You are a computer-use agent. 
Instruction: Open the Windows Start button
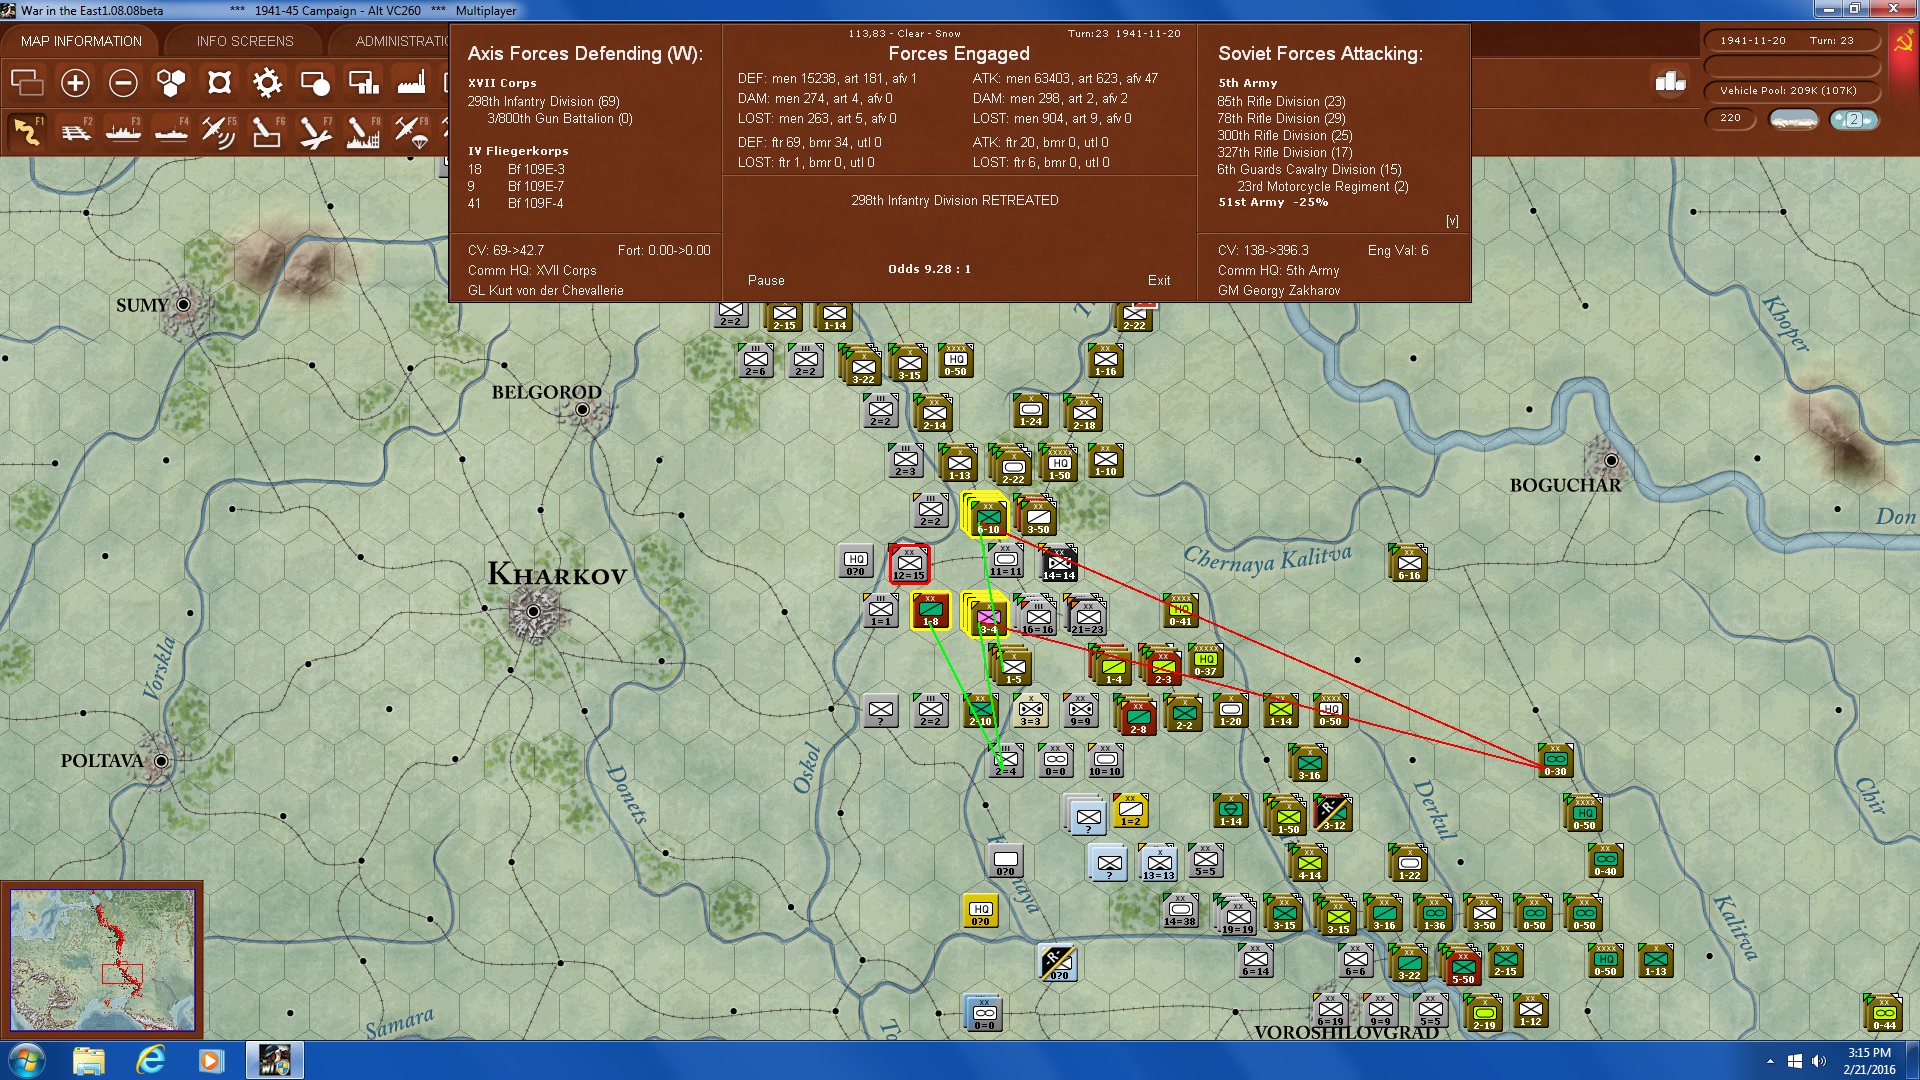(26, 1060)
